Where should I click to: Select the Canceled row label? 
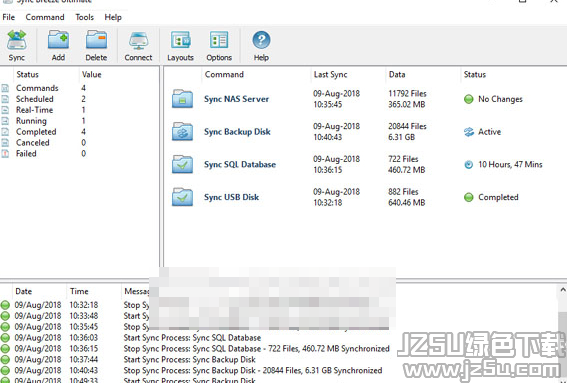(x=33, y=142)
